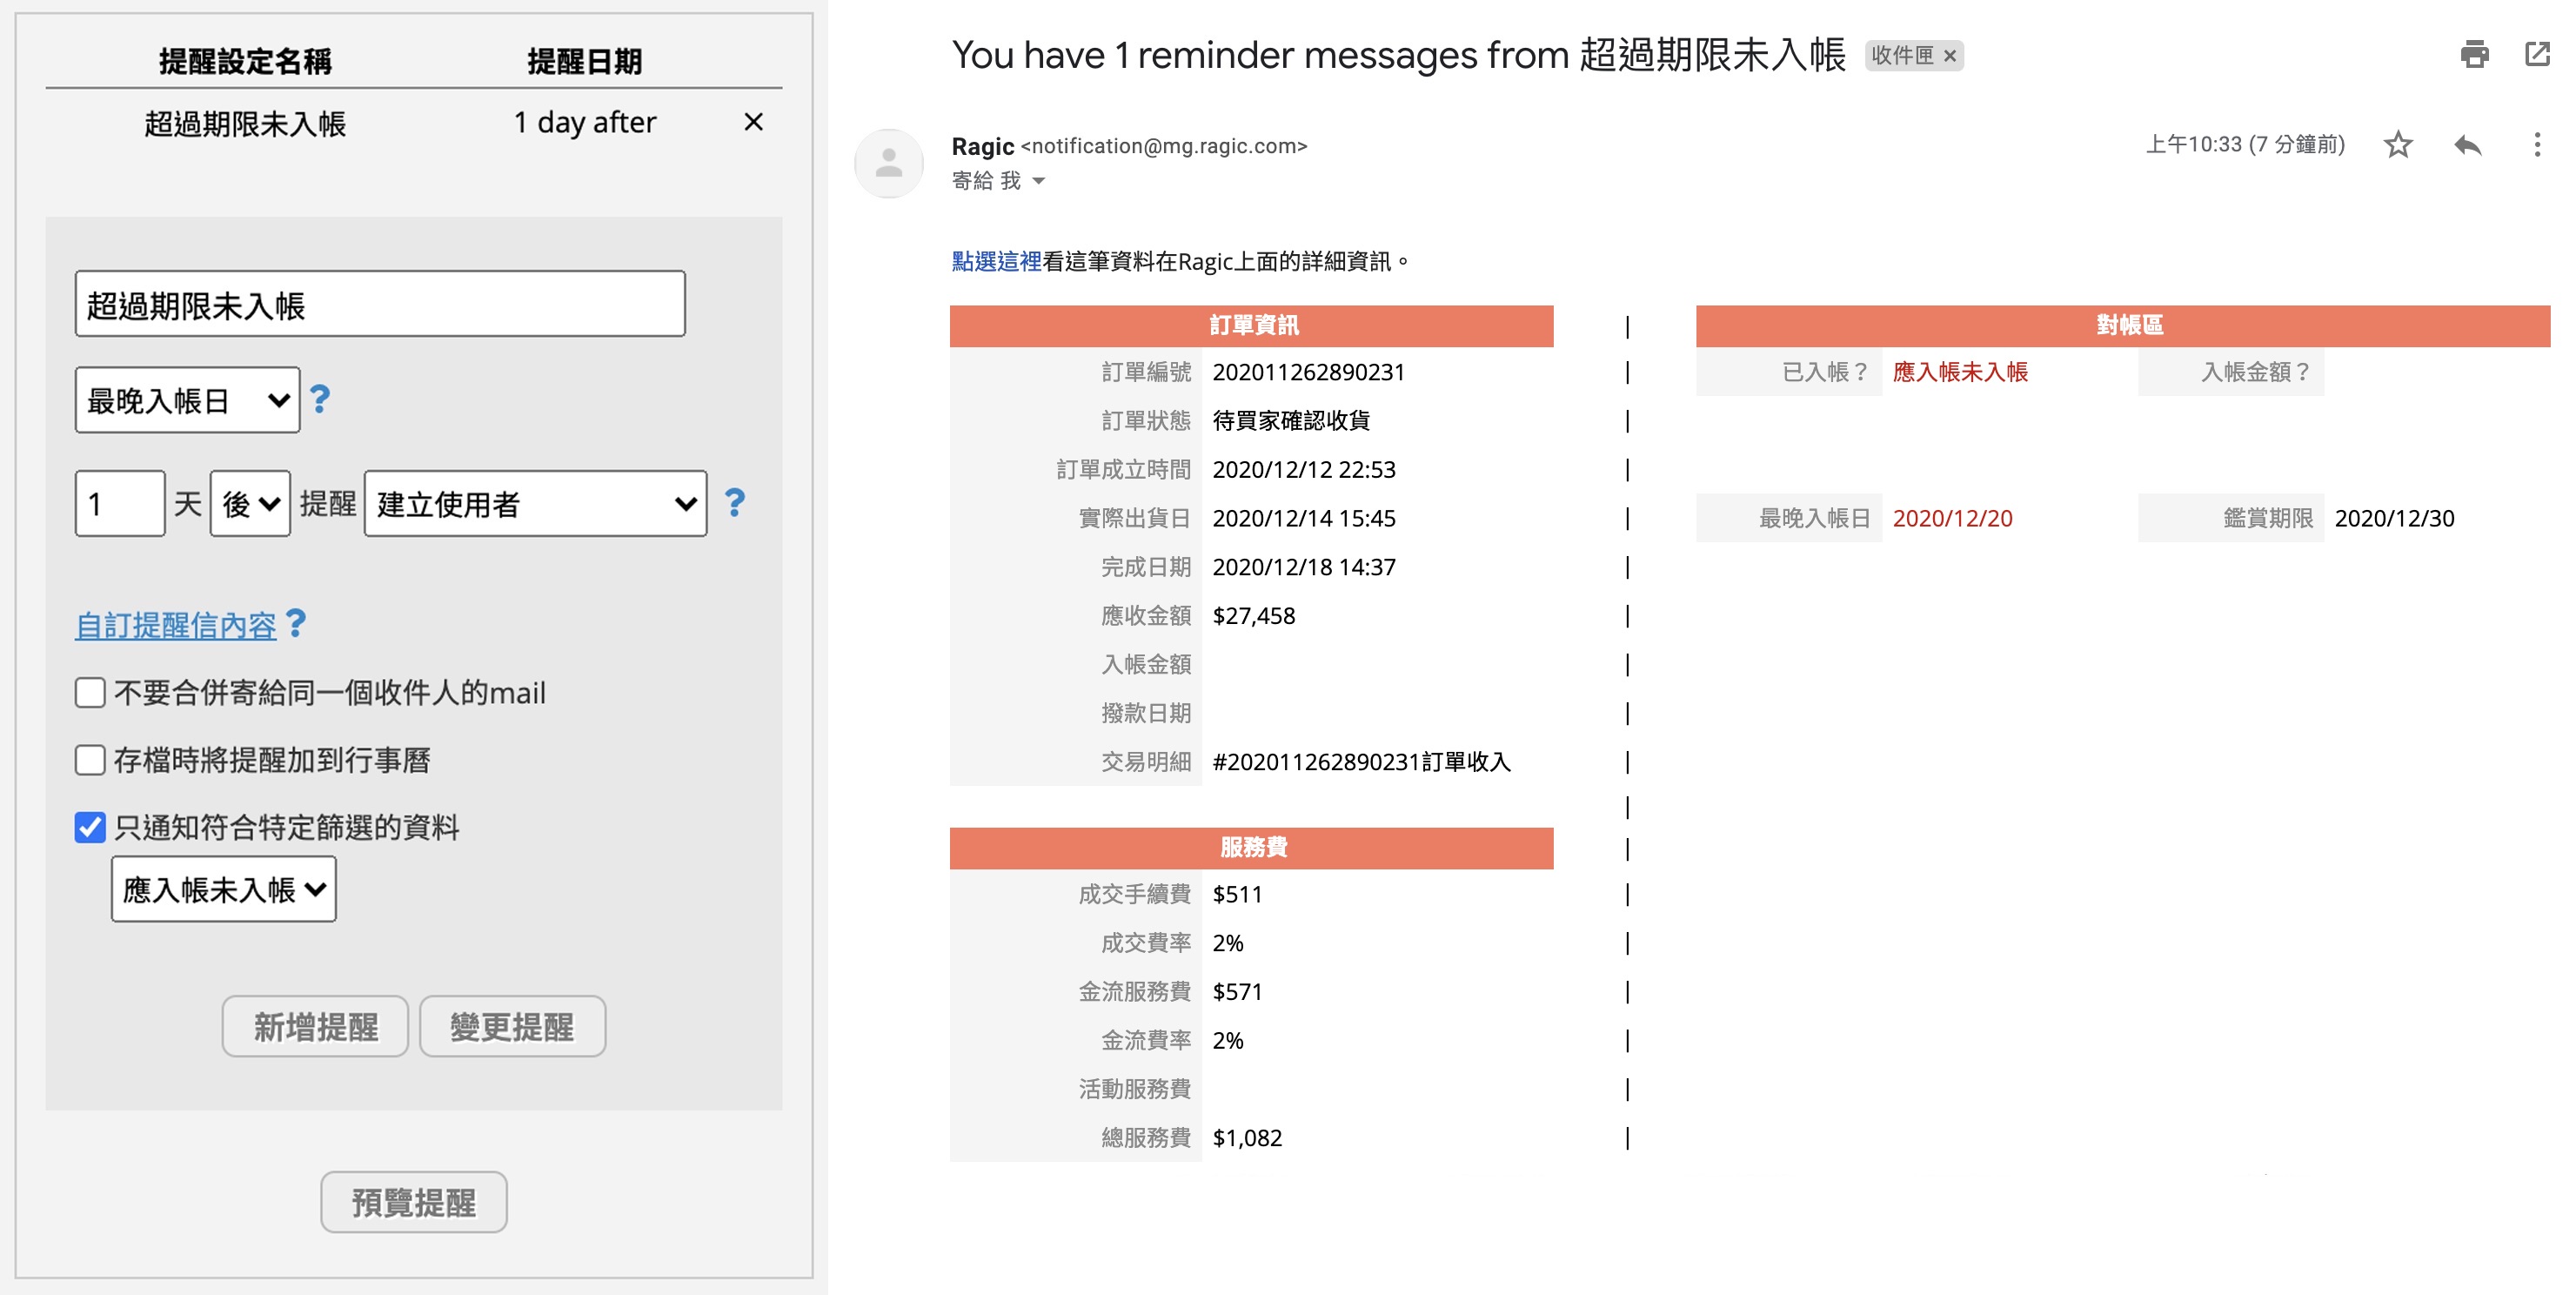This screenshot has height=1295, width=2576.
Task: Click the 金流費率 2% value
Action: pos(1228,1041)
